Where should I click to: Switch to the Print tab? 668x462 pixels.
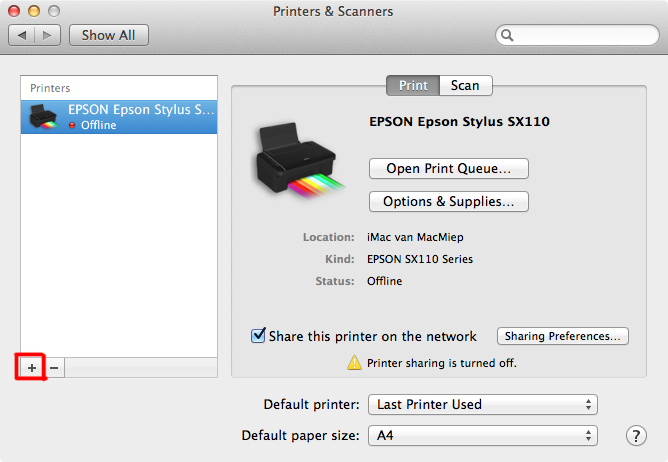click(413, 86)
